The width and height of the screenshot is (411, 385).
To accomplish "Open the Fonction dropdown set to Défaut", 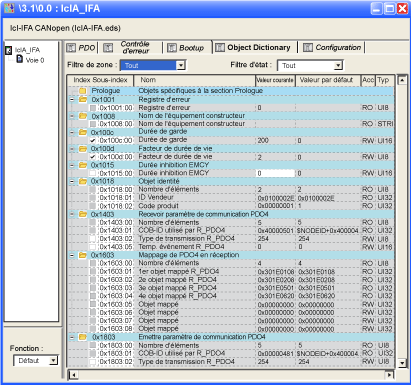I will [x=53, y=360].
